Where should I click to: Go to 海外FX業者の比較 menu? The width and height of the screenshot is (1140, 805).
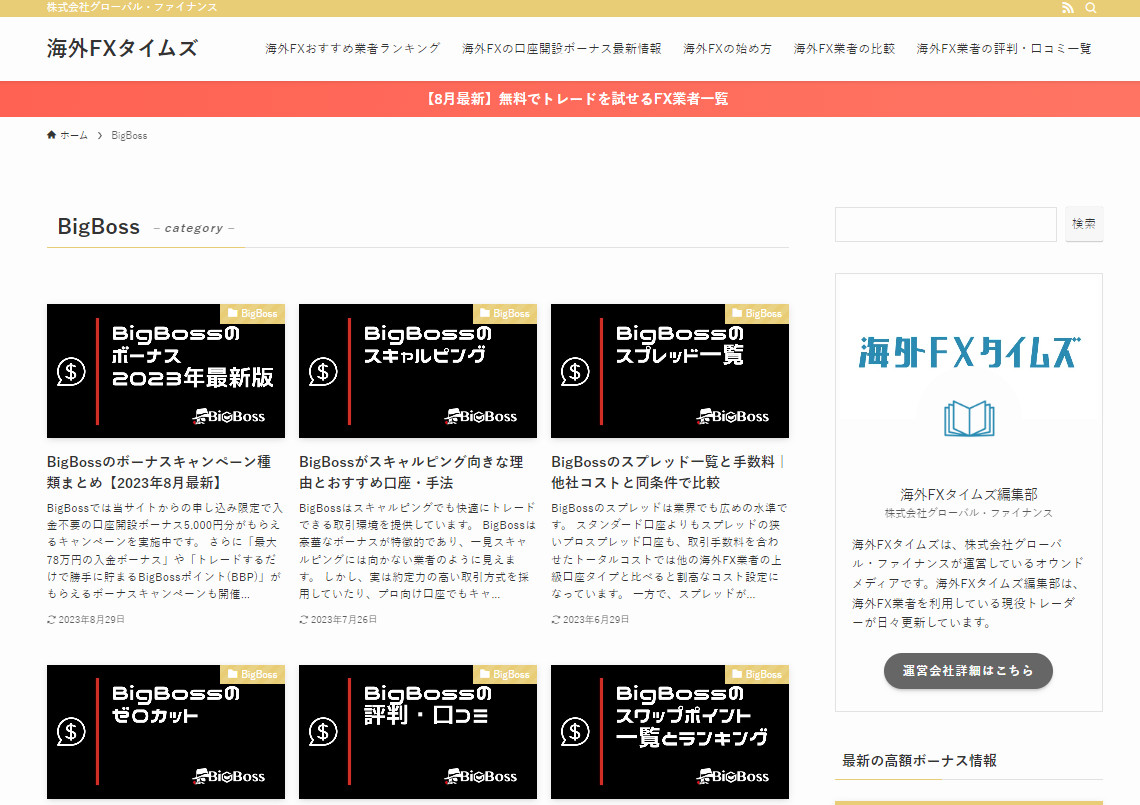click(844, 48)
